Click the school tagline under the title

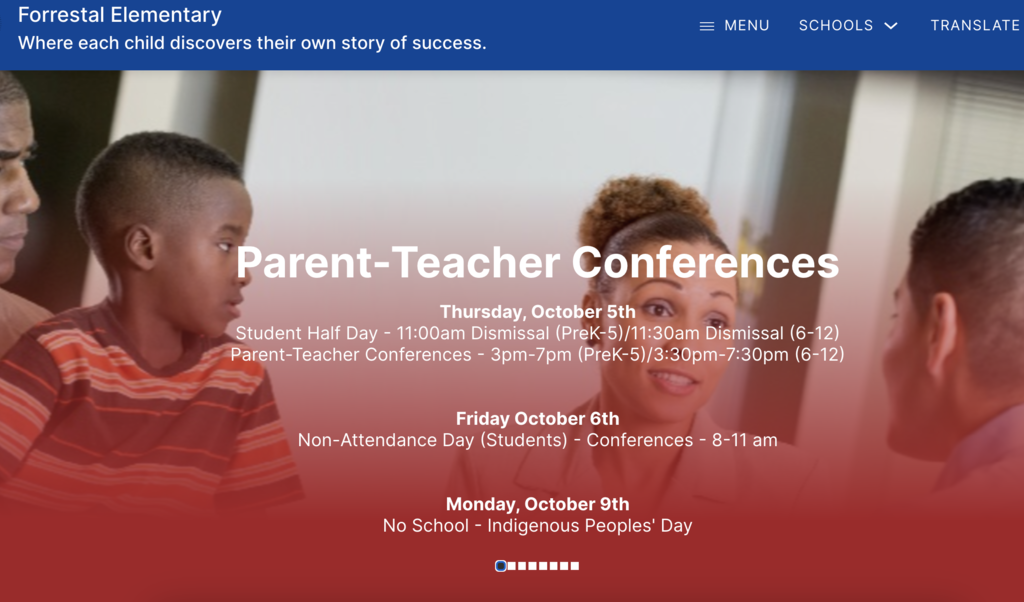[x=252, y=43]
